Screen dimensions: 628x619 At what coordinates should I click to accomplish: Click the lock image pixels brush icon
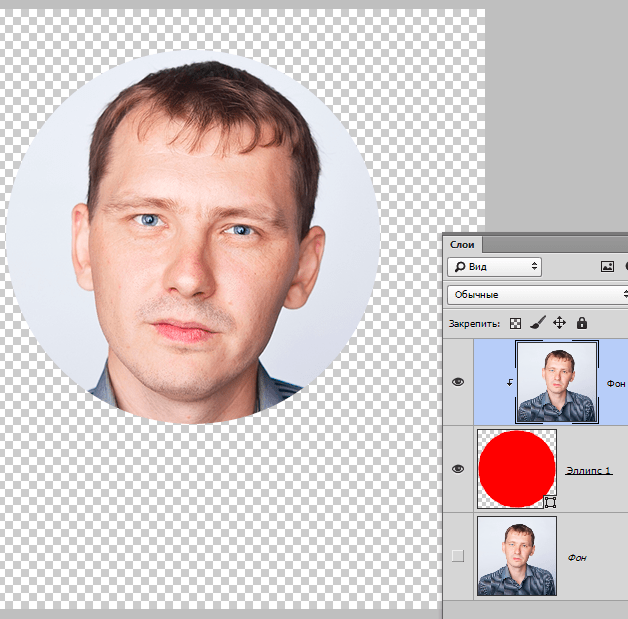537,323
